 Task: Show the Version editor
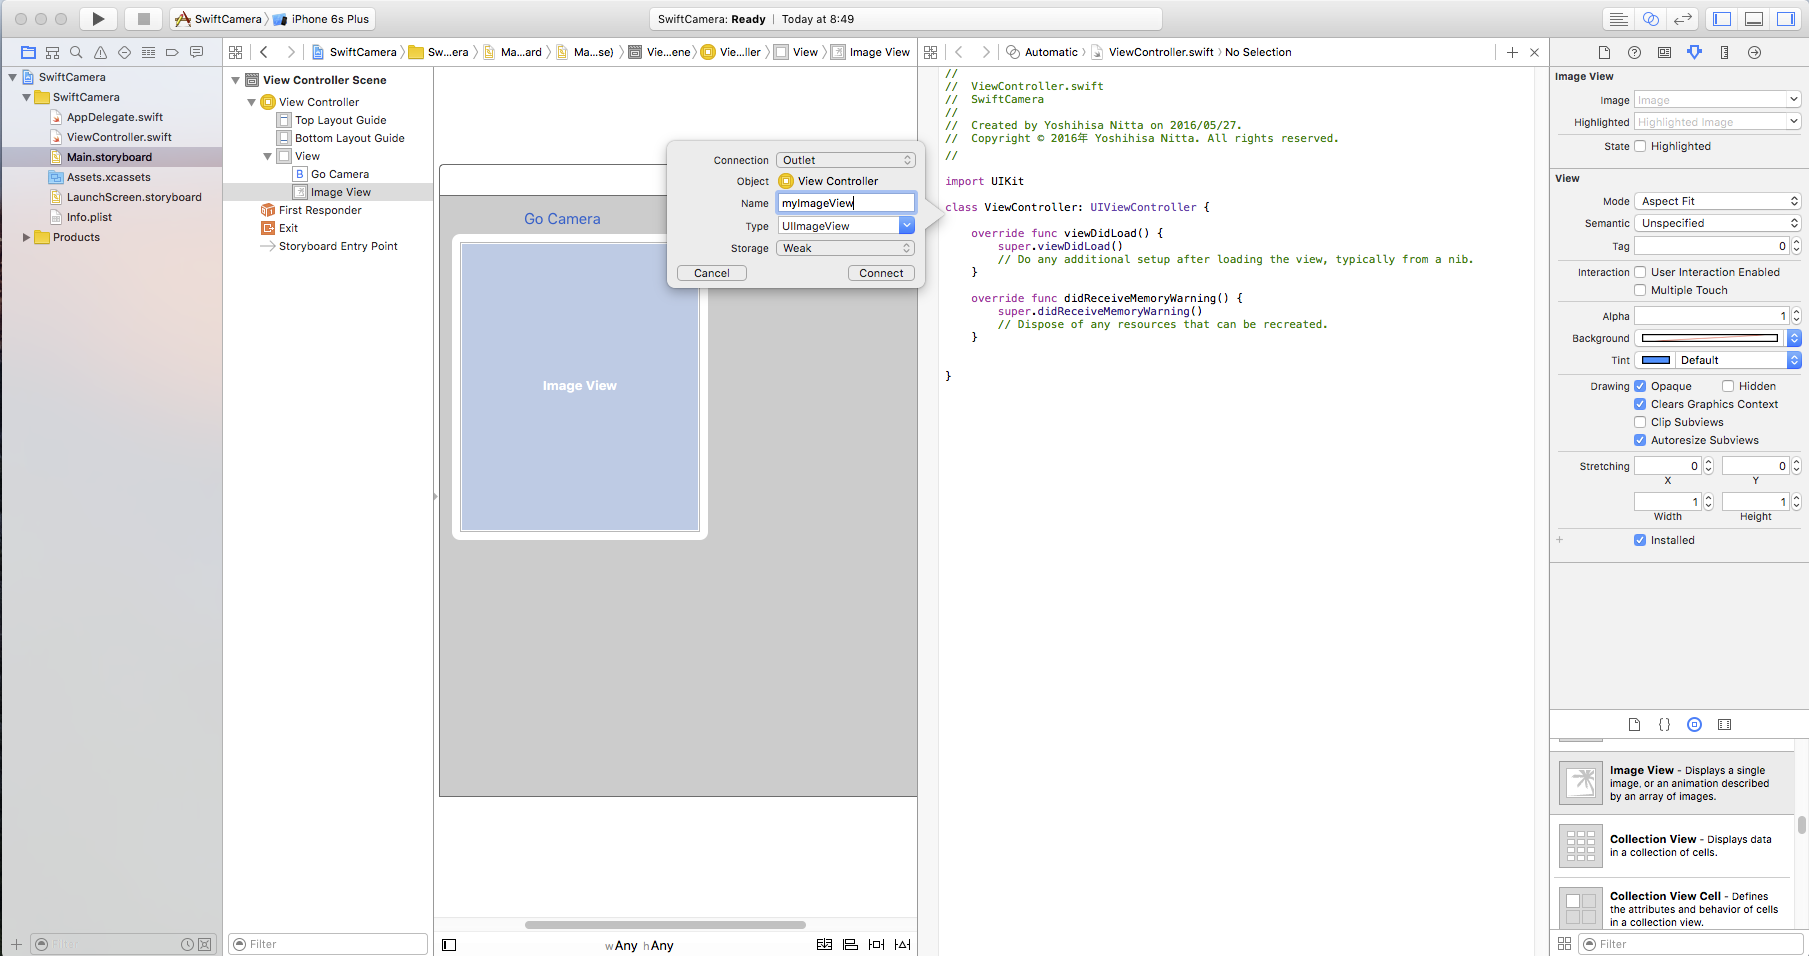1683,19
